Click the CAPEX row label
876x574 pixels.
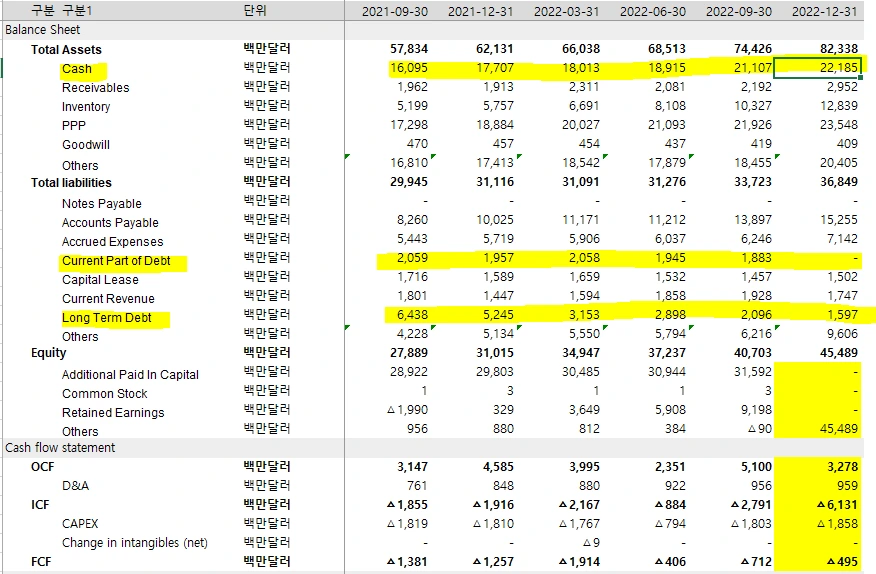point(80,524)
